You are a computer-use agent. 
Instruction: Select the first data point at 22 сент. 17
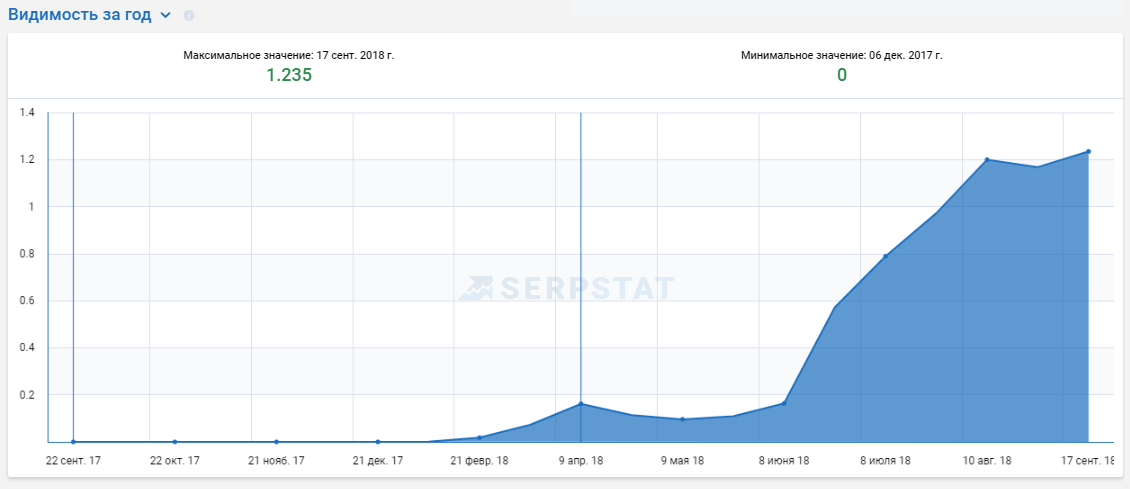coord(73,441)
